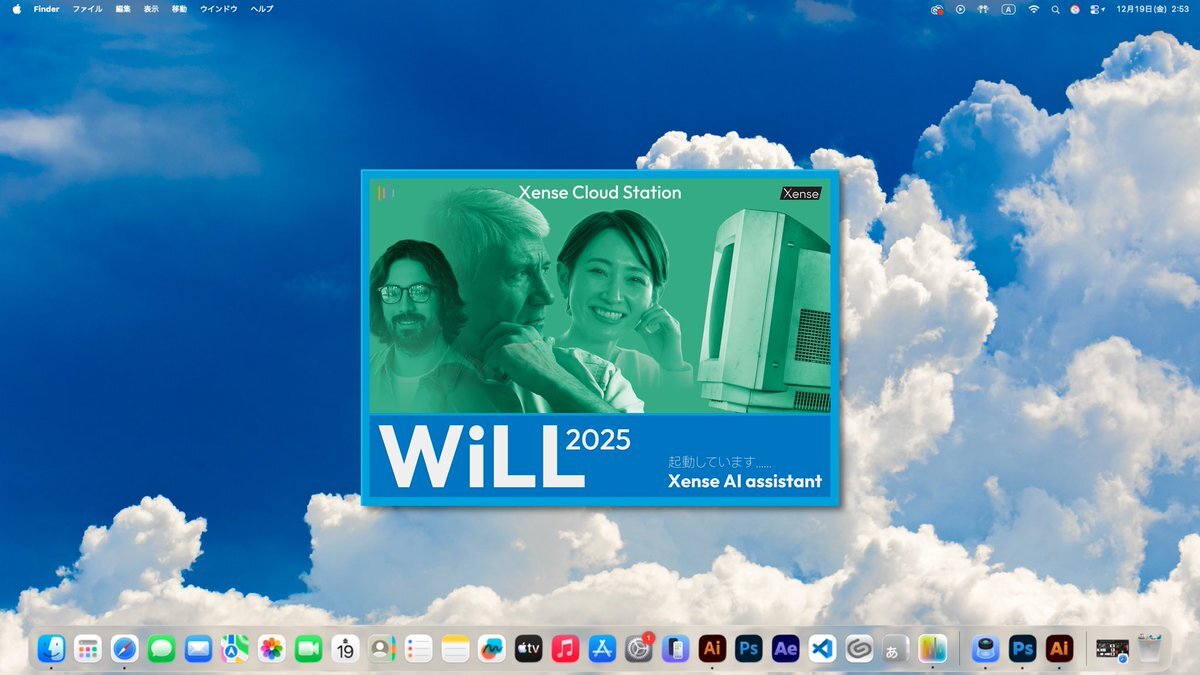This screenshot has width=1200, height=675.
Task: Open the Apple menu
Action: pos(16,9)
